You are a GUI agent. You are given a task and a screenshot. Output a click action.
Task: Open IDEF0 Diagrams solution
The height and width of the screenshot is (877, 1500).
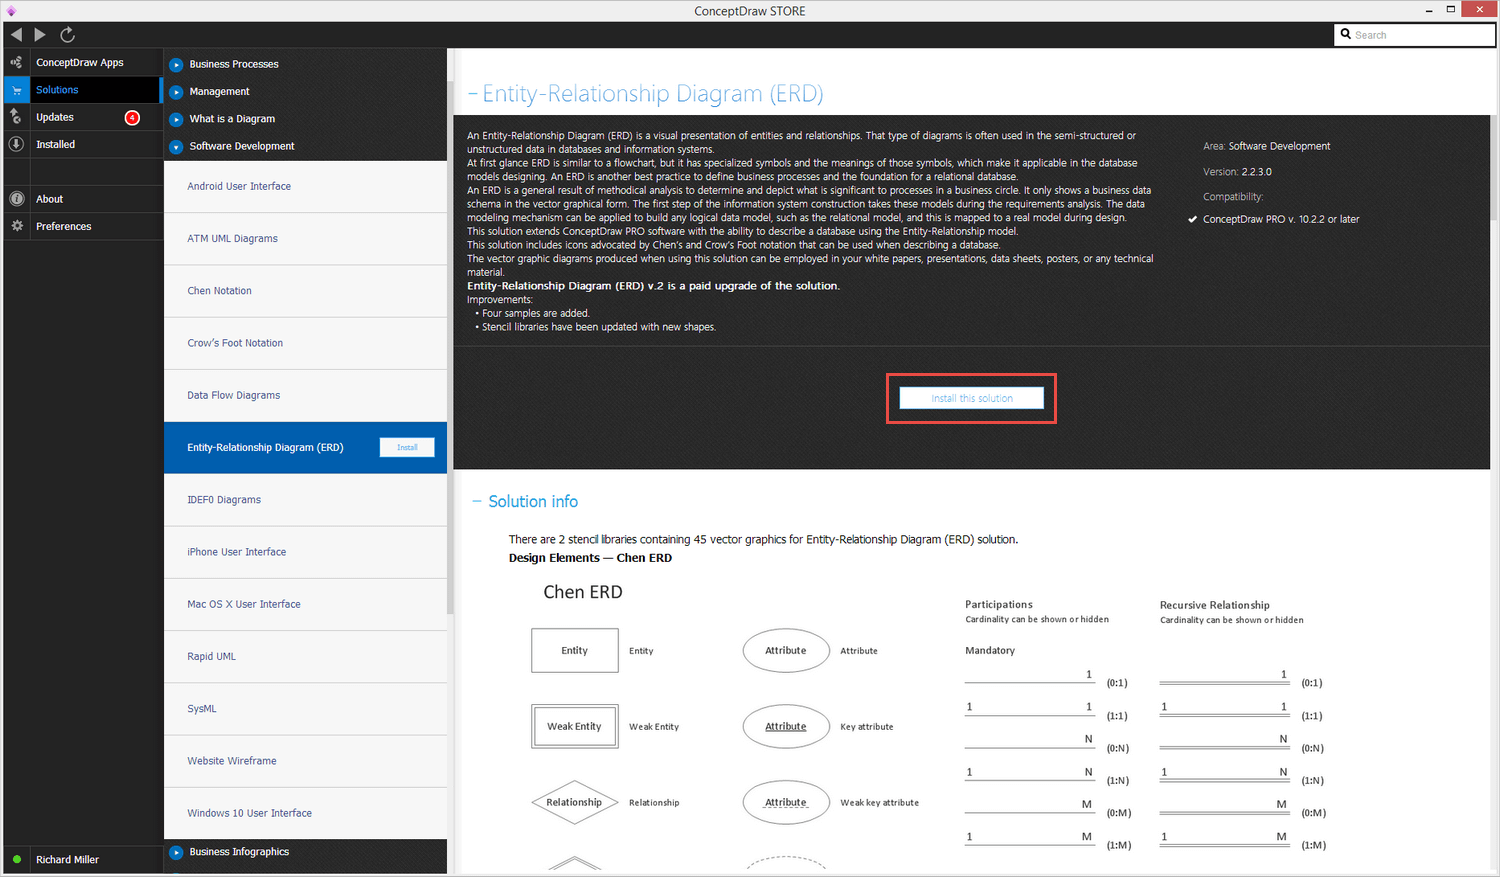tap(305, 500)
